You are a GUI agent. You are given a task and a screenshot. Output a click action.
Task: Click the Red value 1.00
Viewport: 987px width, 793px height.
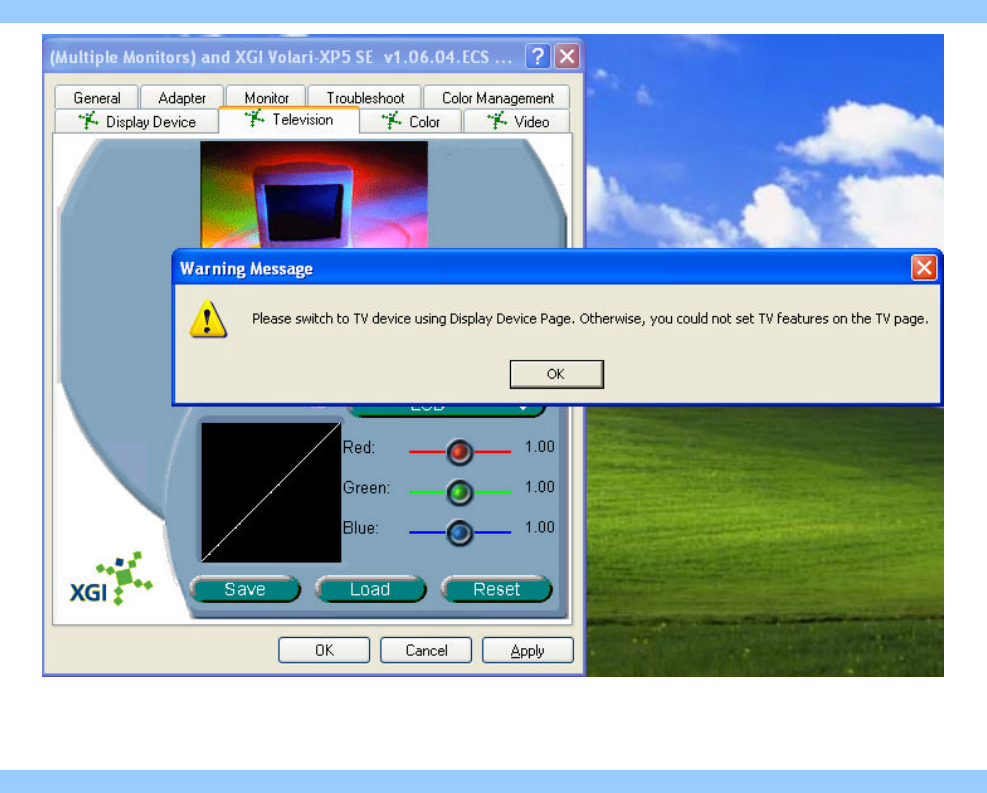539,447
